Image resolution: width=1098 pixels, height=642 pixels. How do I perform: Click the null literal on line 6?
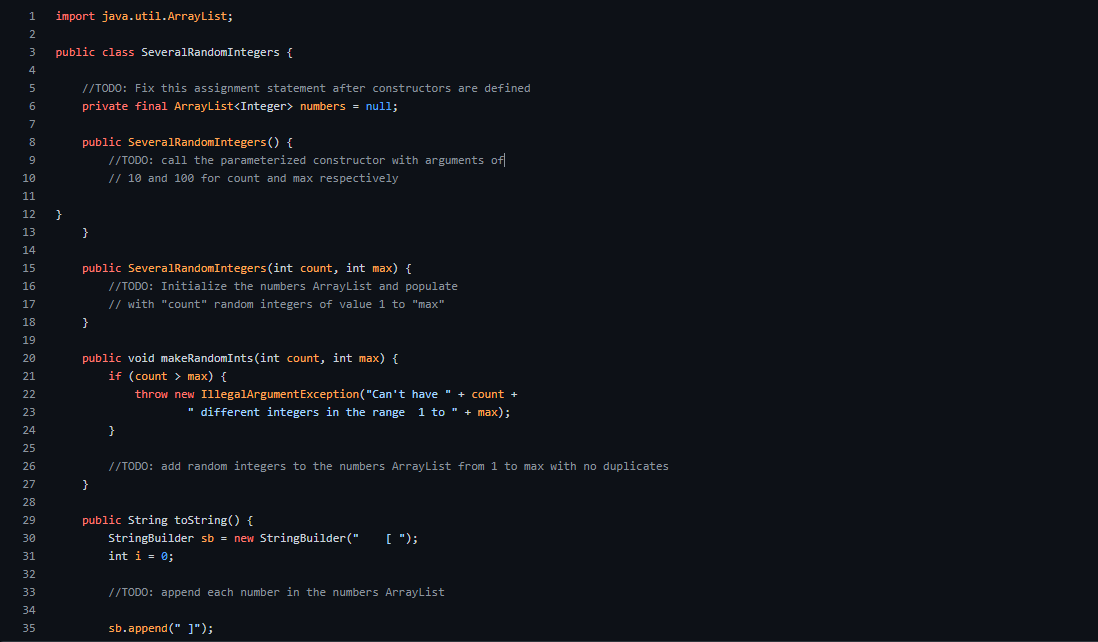click(x=383, y=106)
